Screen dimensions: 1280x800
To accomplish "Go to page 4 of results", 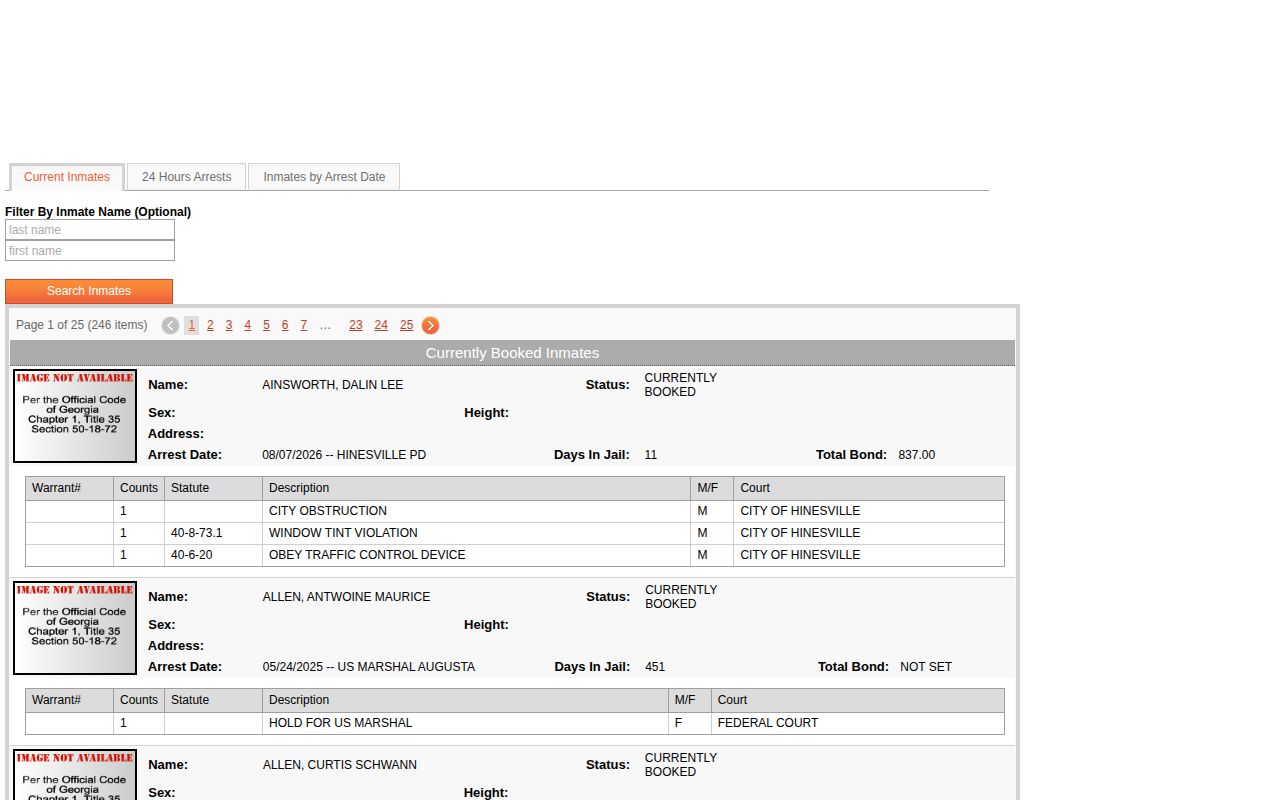I will [248, 325].
